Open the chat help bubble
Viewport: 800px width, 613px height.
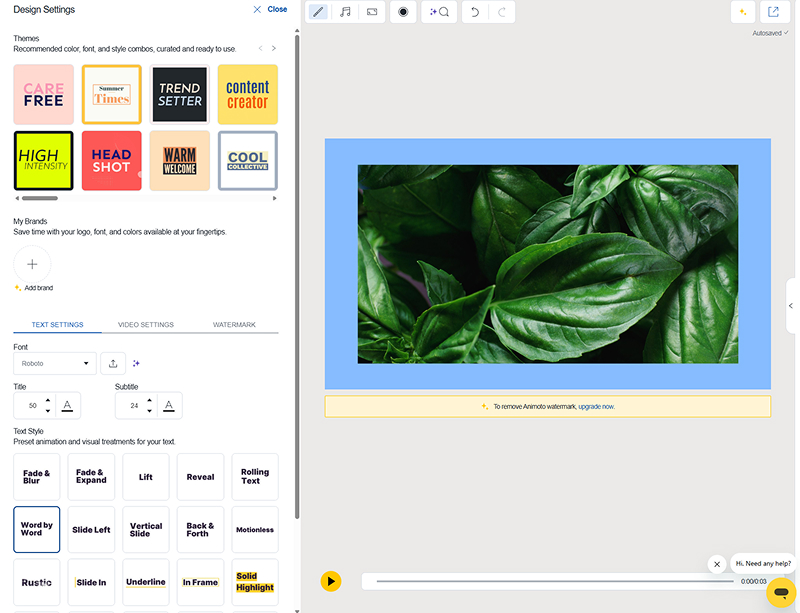(x=780, y=592)
